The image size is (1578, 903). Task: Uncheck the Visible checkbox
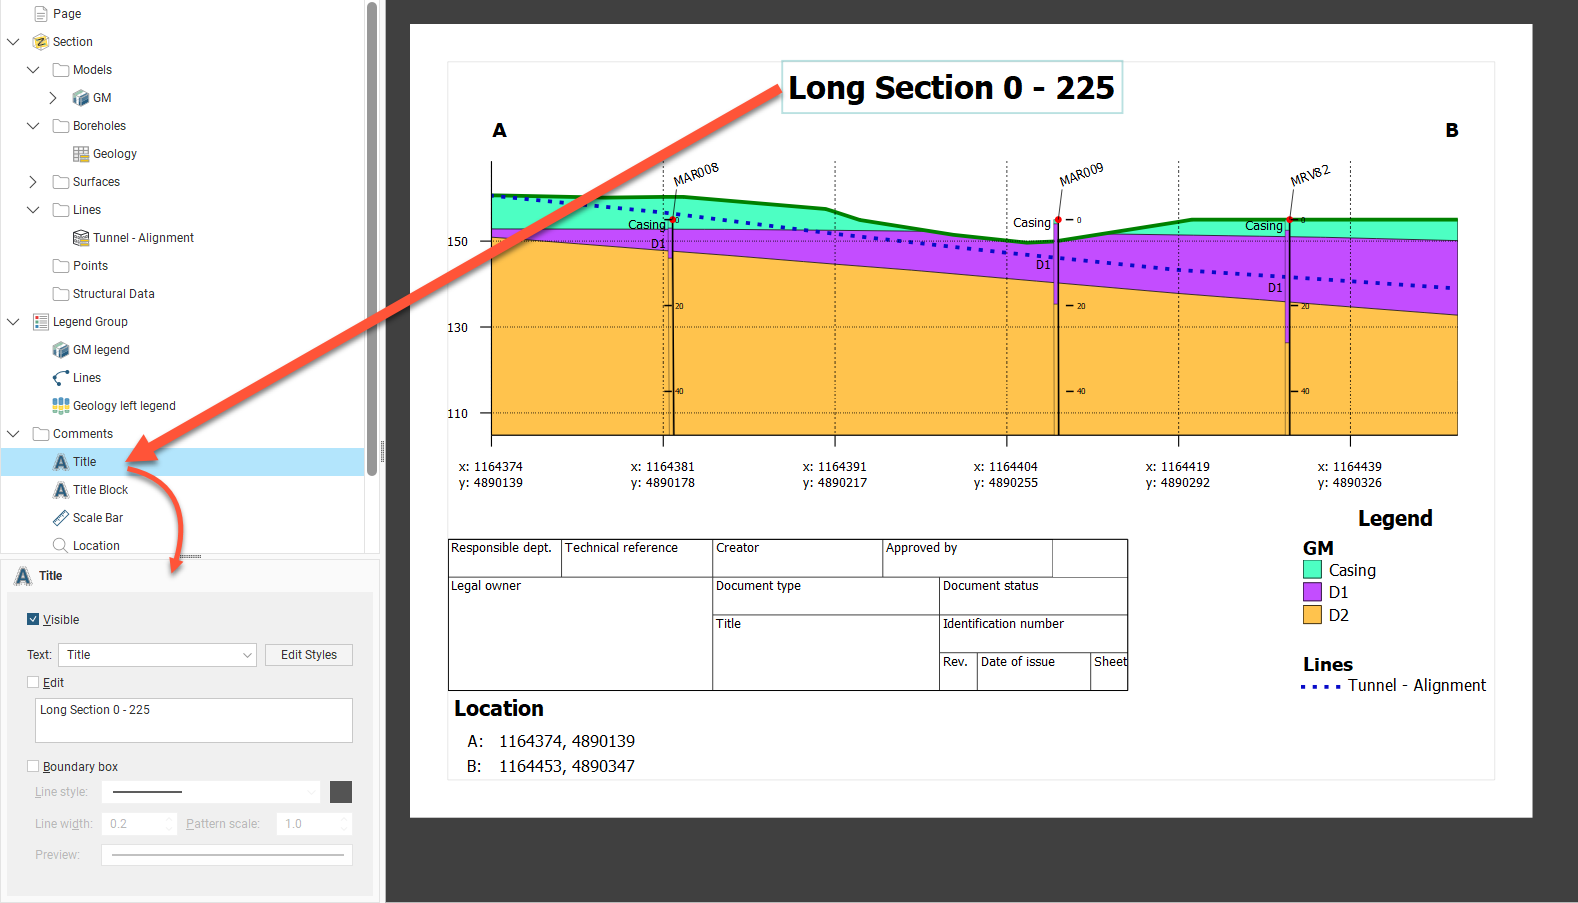pyautogui.click(x=33, y=620)
